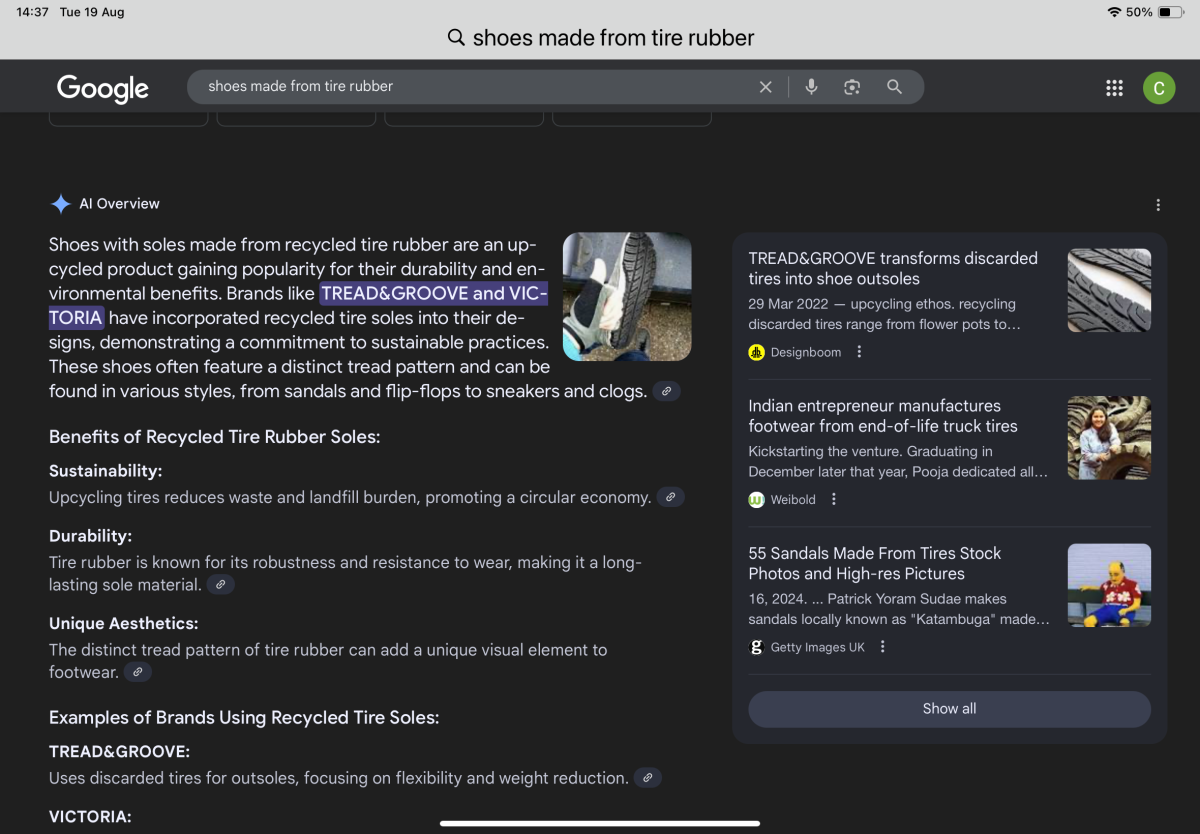The width and height of the screenshot is (1200, 834).
Task: Click the 'Durability:' subheading
Action: 90,536
